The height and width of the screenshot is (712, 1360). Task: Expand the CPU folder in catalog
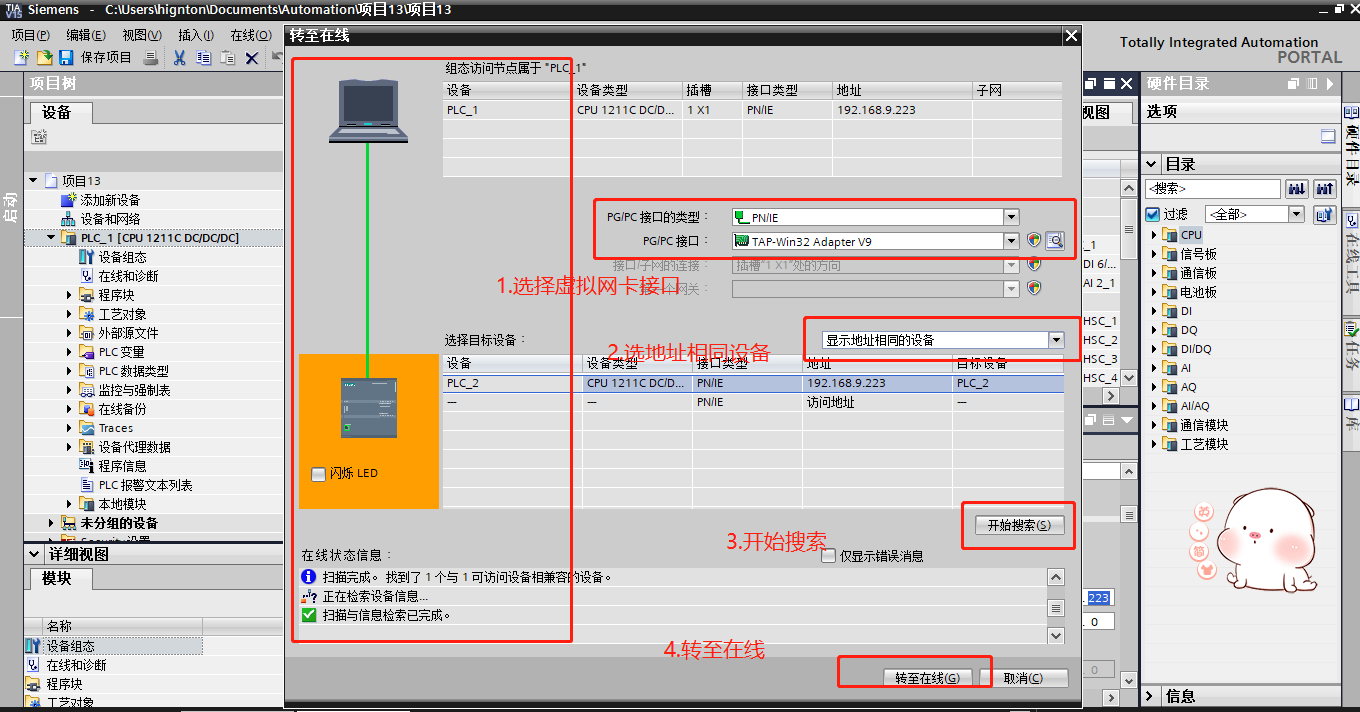[x=1153, y=235]
